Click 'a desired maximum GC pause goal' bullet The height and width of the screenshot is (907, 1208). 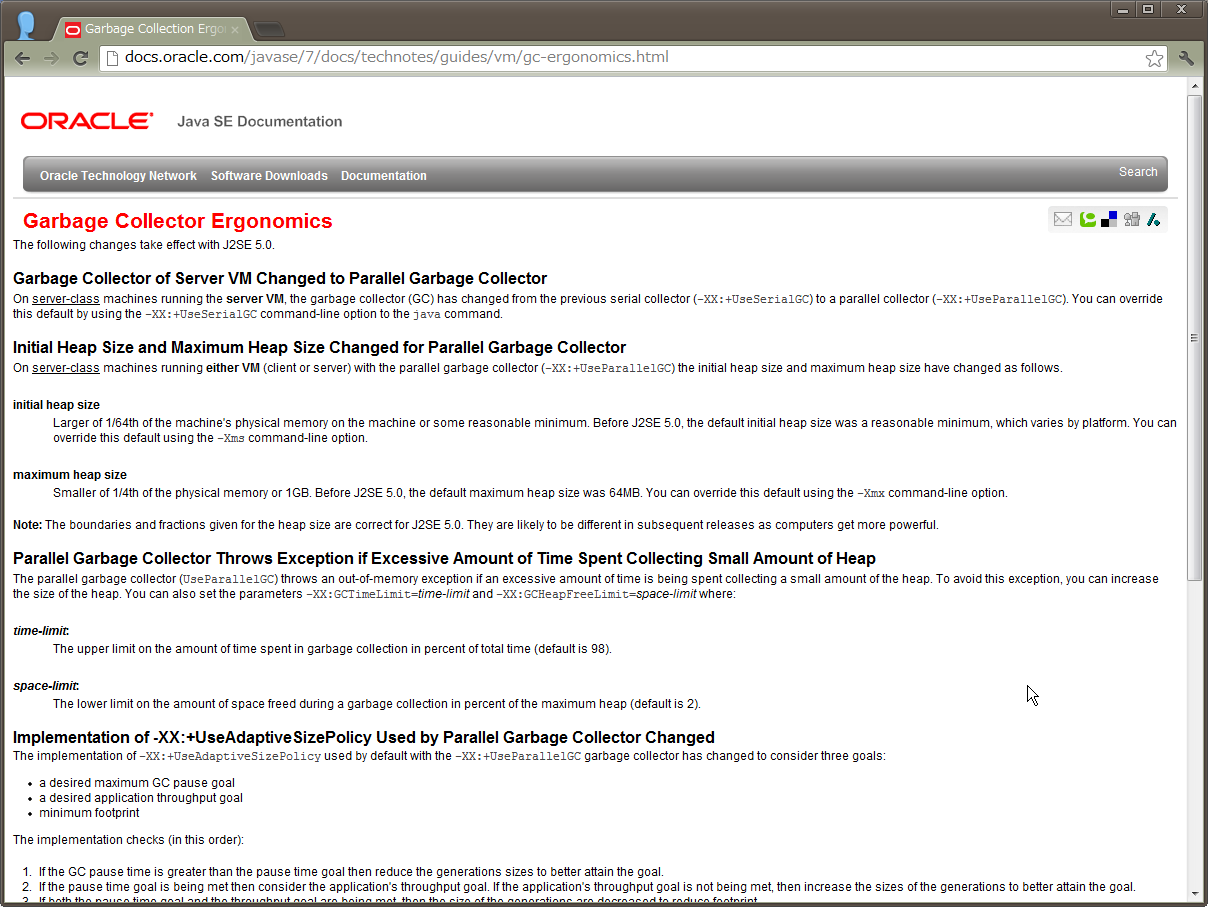[137, 783]
